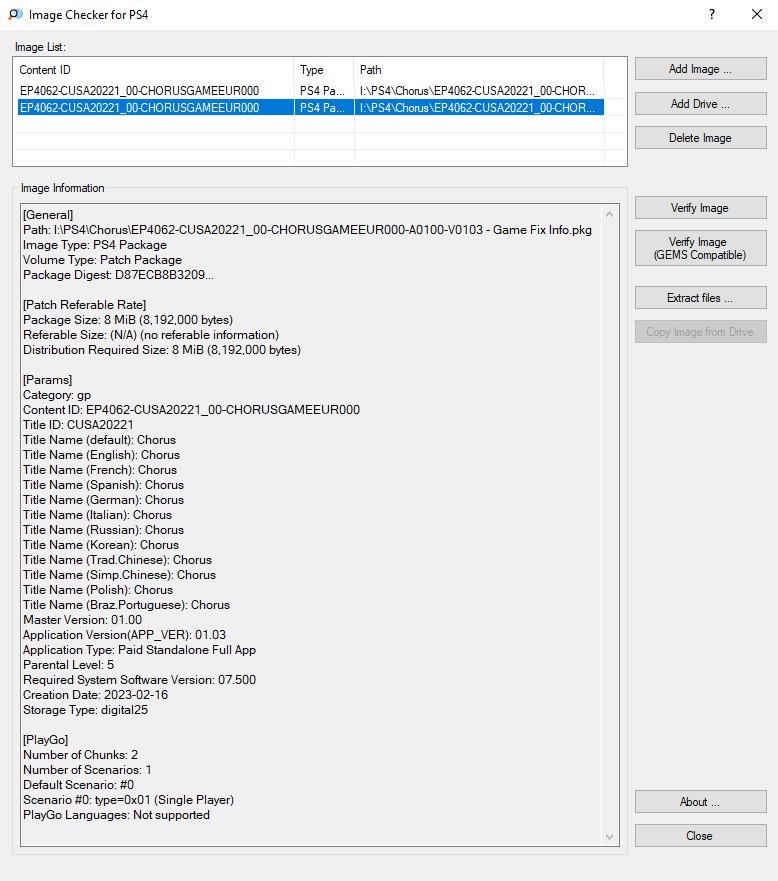The width and height of the screenshot is (778, 881).
Task: Open the Extract files dialog
Action: click(x=700, y=298)
